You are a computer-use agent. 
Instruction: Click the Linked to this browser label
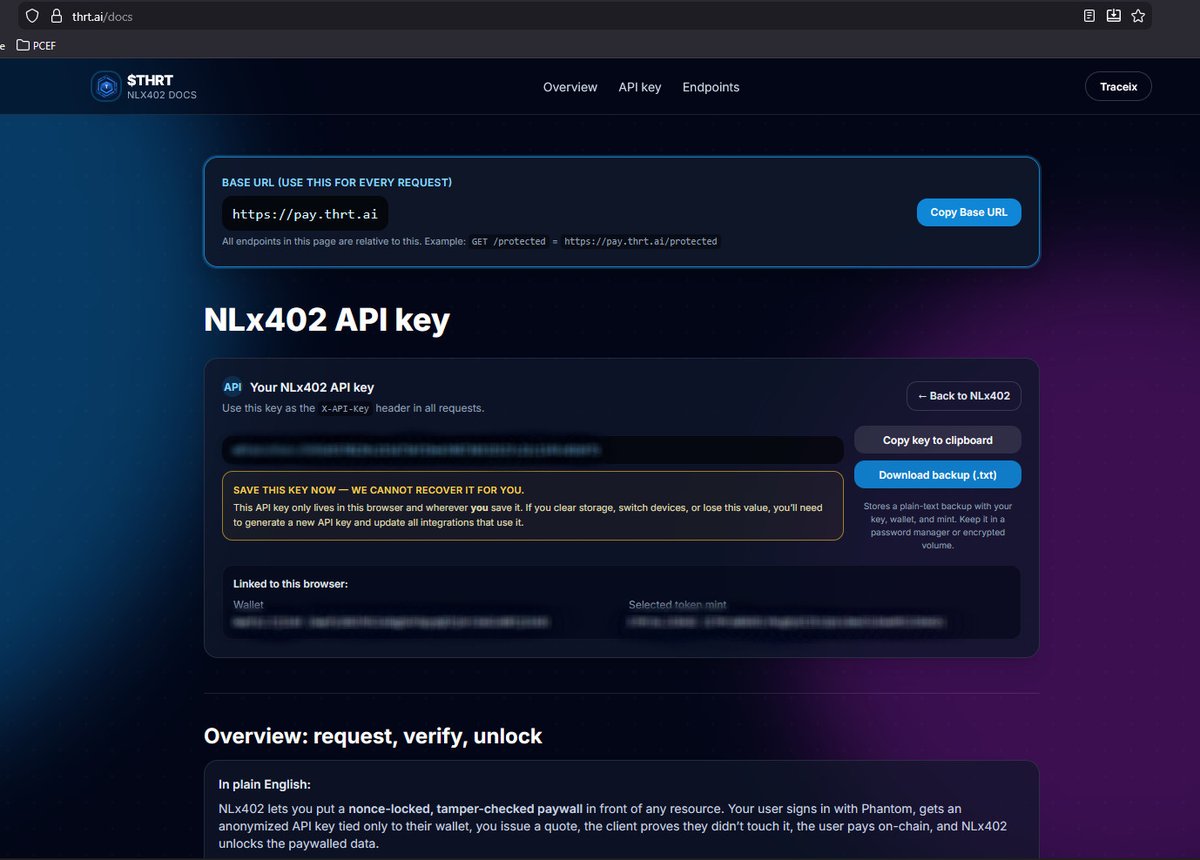pos(291,584)
